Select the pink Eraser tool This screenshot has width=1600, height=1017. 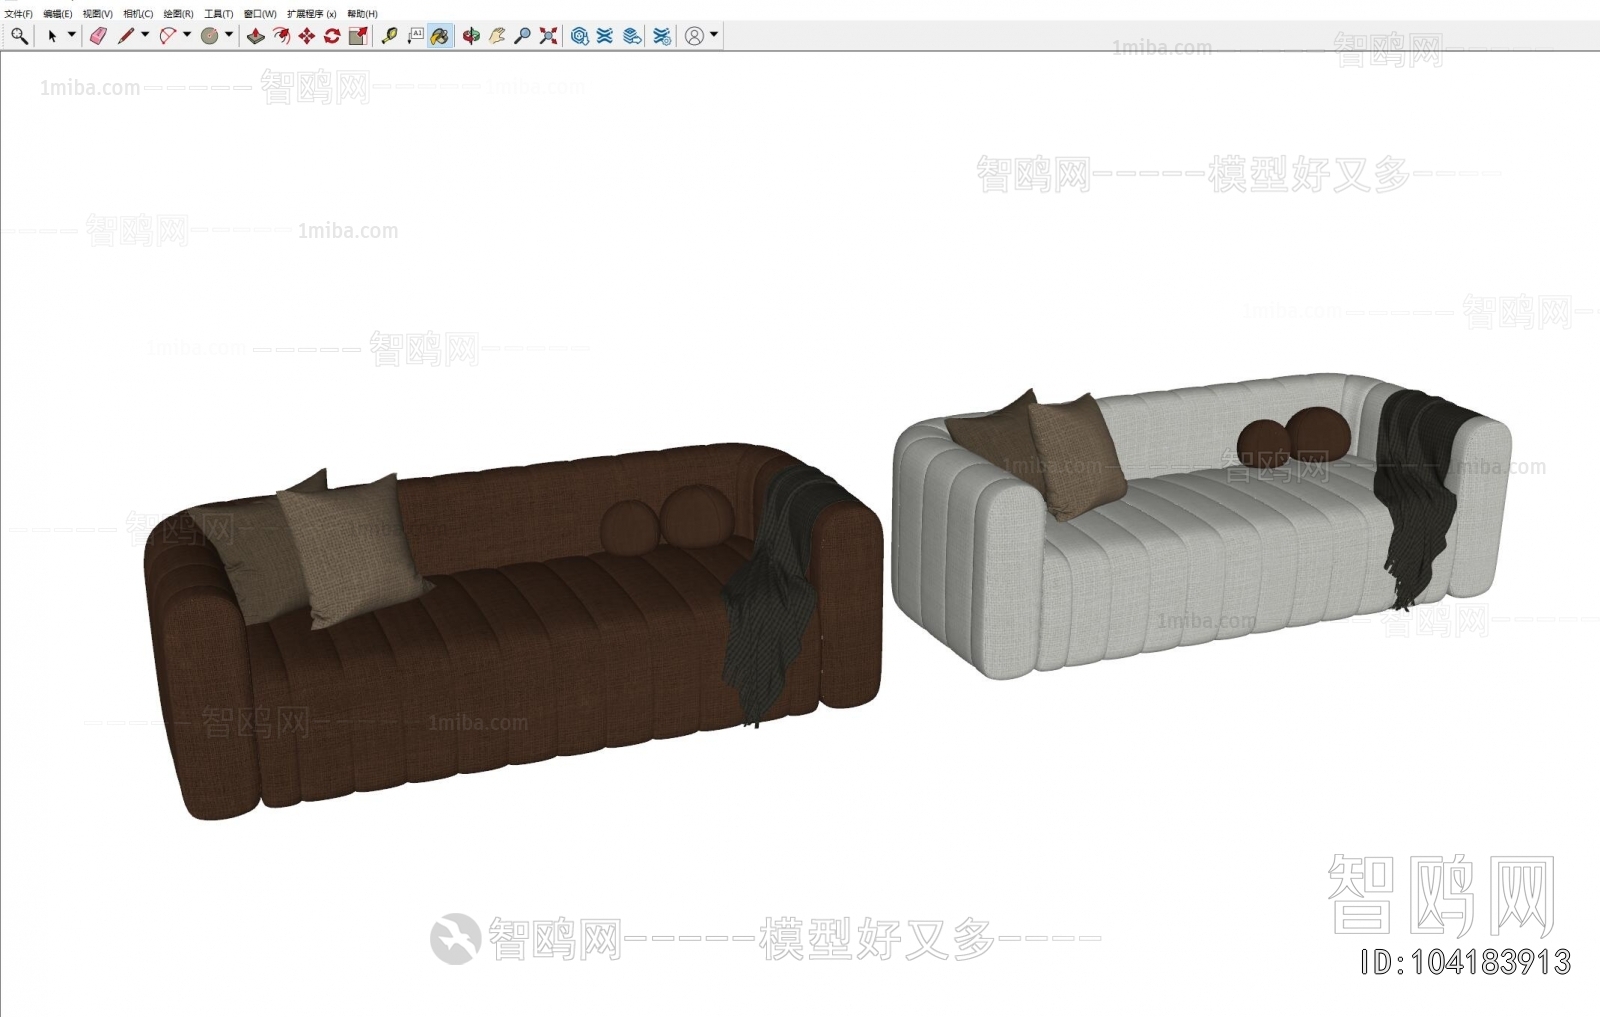click(98, 36)
